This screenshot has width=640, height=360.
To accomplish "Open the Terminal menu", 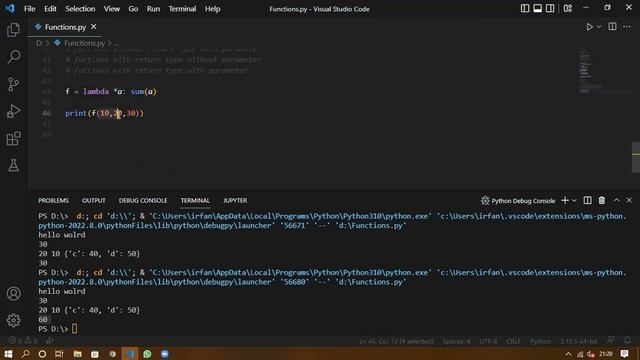I will [182, 9].
